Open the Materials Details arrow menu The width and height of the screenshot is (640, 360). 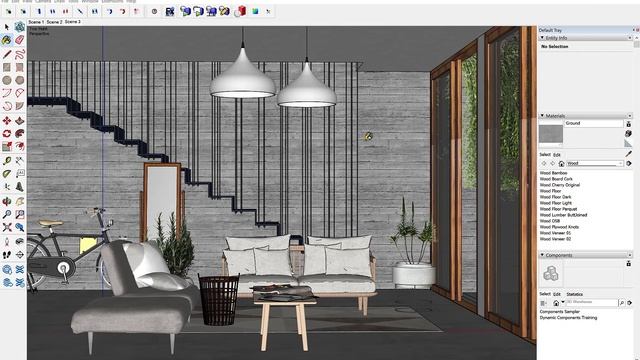(629, 163)
